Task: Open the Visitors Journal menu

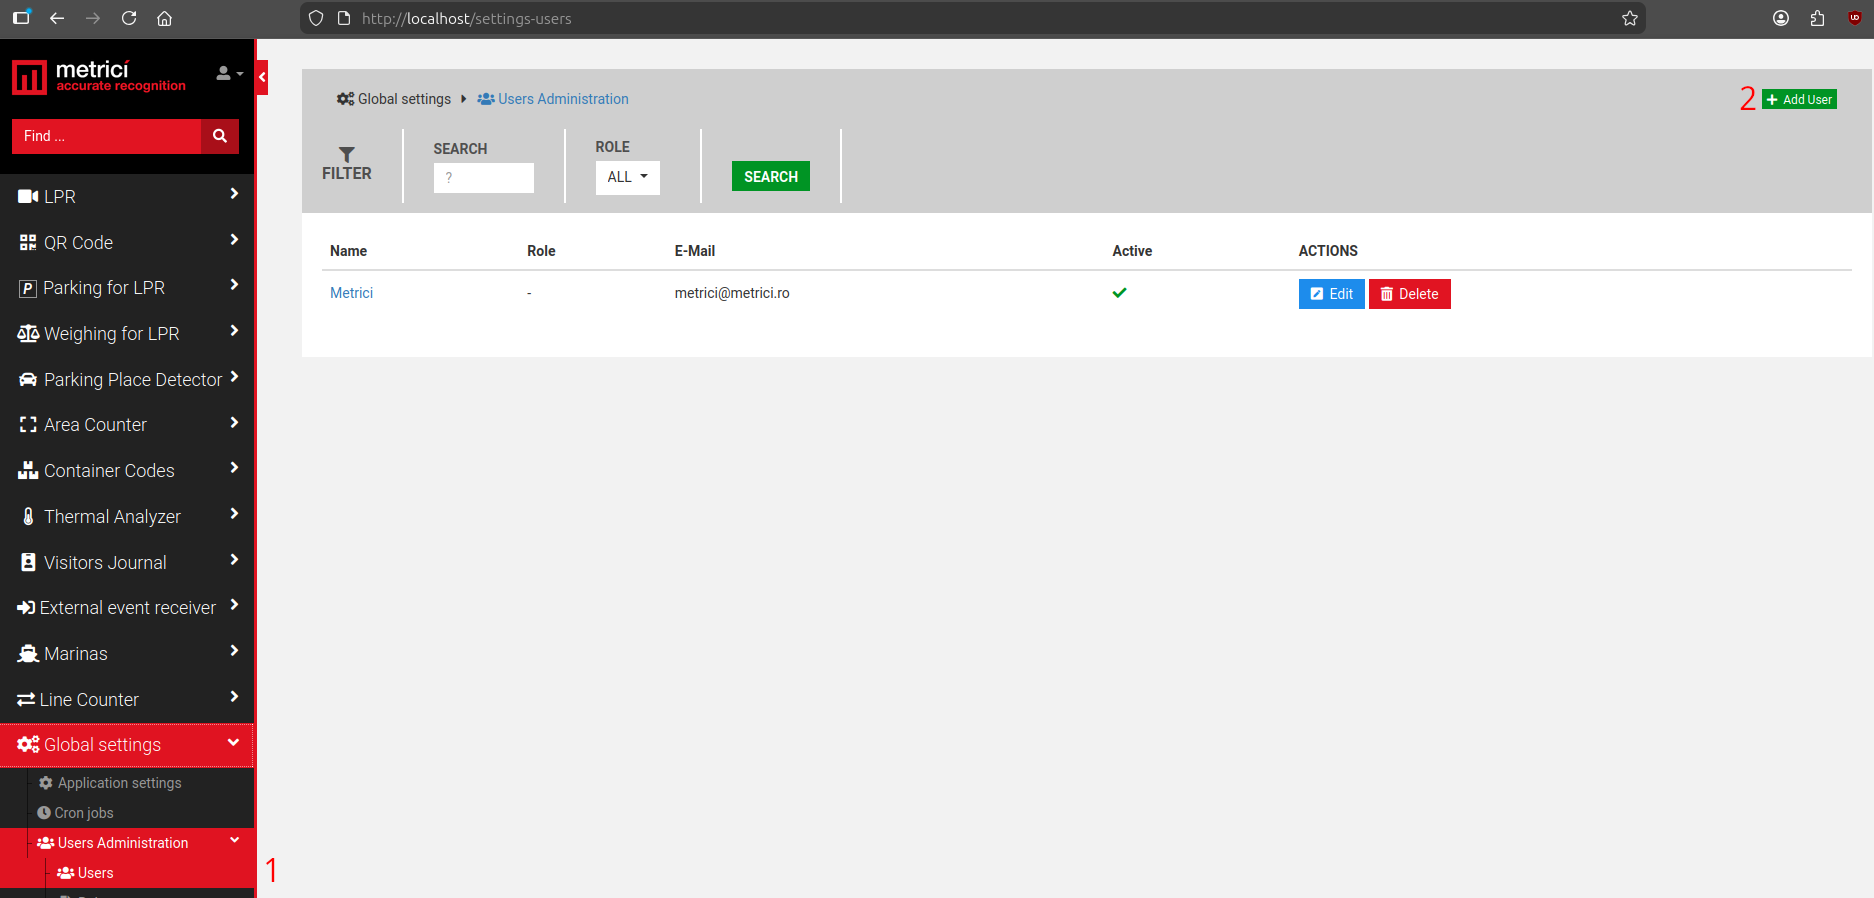Action: pos(127,563)
